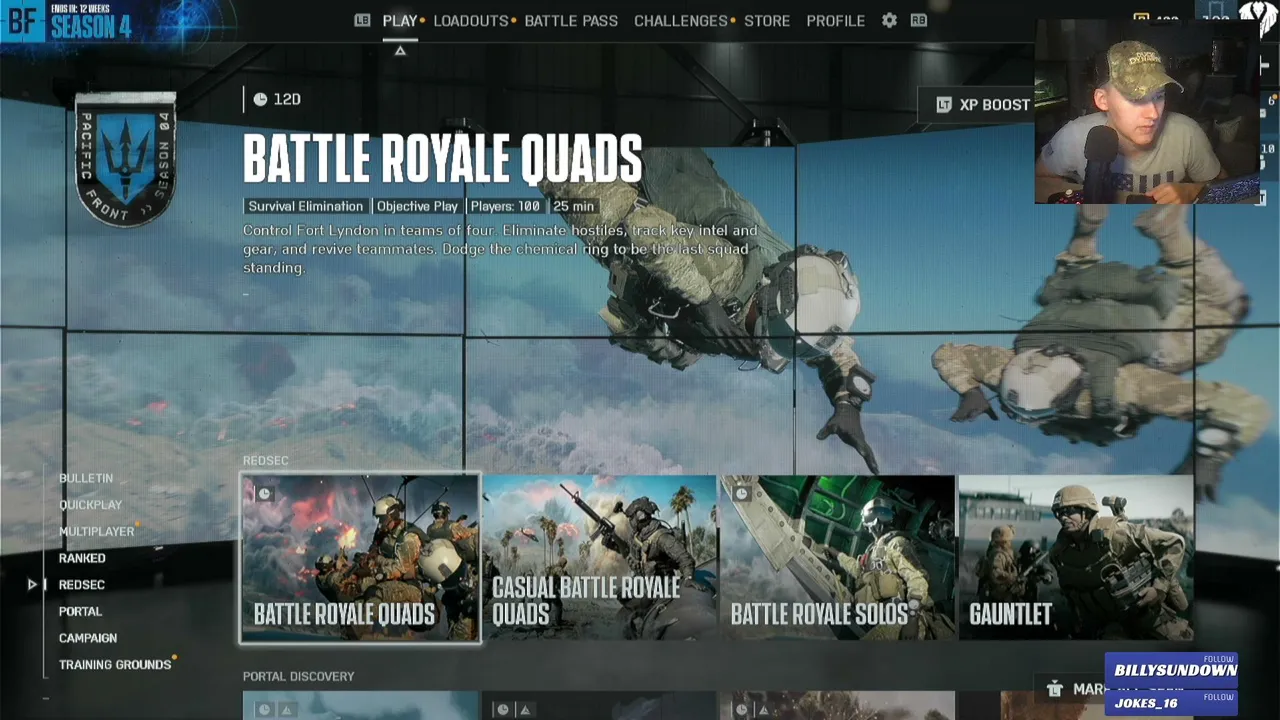Click the 'Players: 100' tag
Image resolution: width=1280 pixels, height=720 pixels.
(505, 206)
